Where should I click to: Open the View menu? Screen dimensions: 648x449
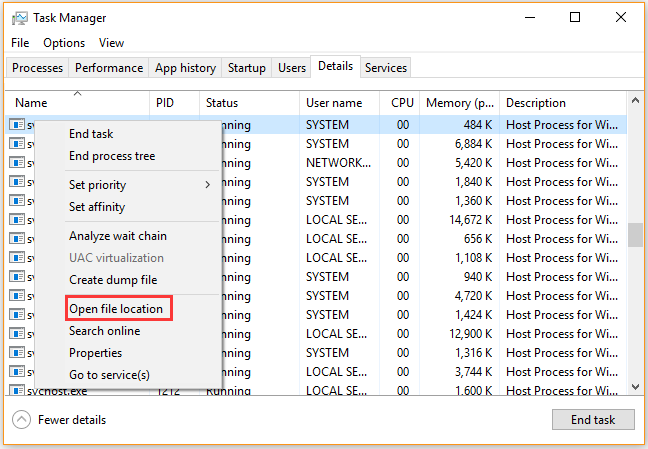point(111,43)
